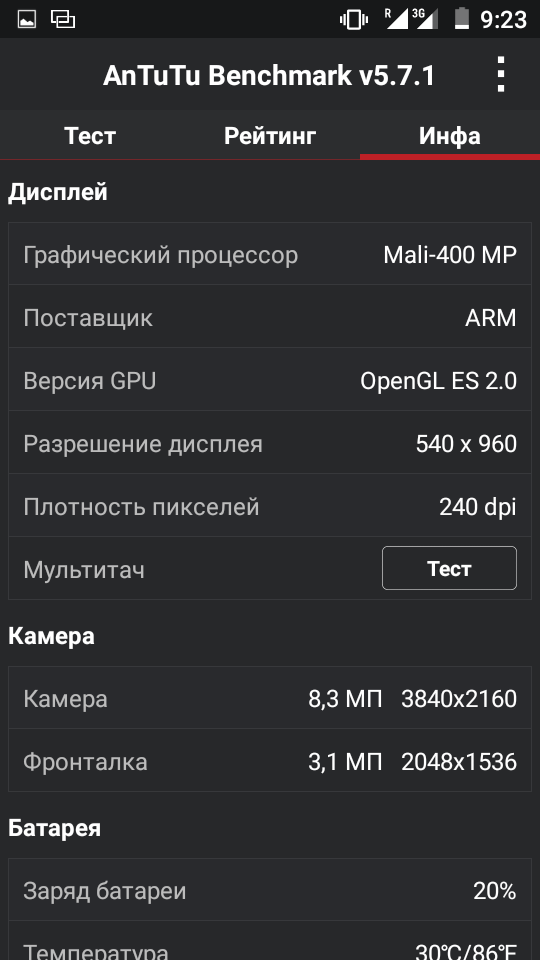
Task: Open the three-dot overflow menu
Action: (501, 75)
